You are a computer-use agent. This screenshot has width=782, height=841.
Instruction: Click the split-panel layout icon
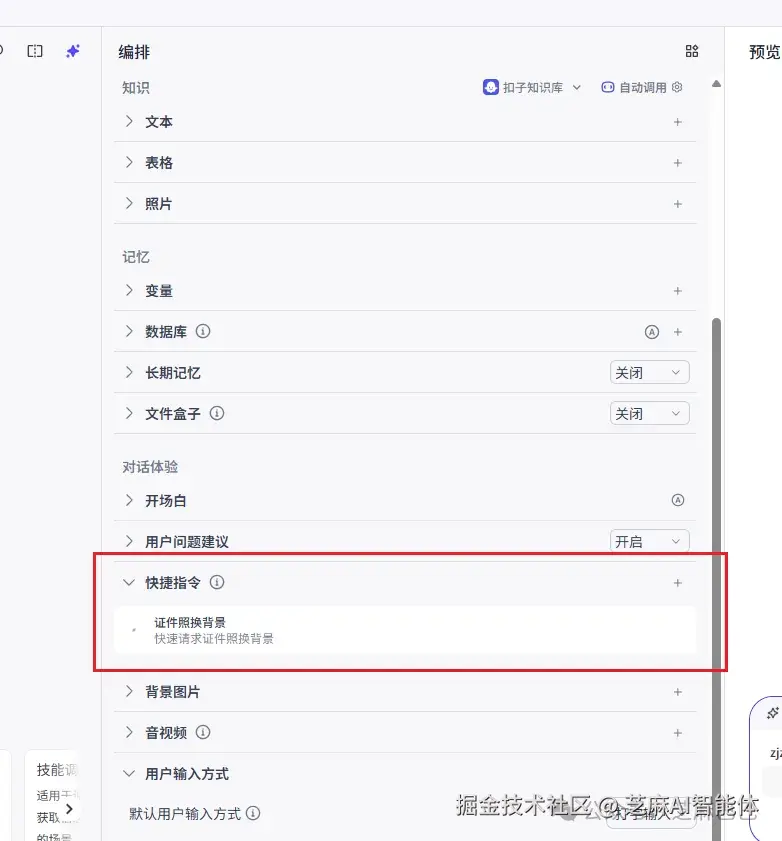tap(35, 51)
